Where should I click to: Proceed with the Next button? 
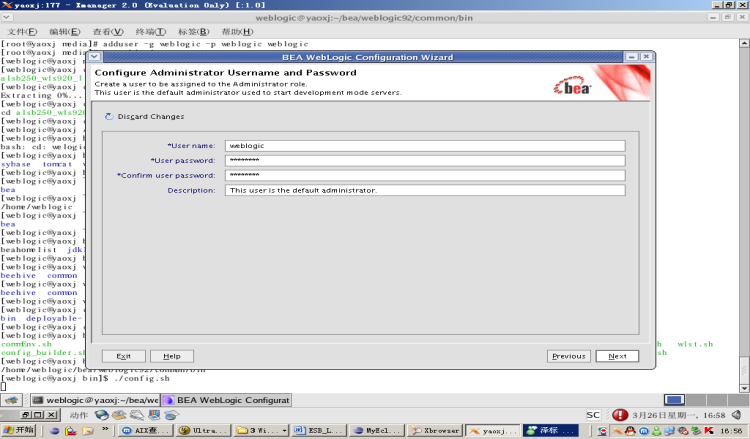(617, 356)
